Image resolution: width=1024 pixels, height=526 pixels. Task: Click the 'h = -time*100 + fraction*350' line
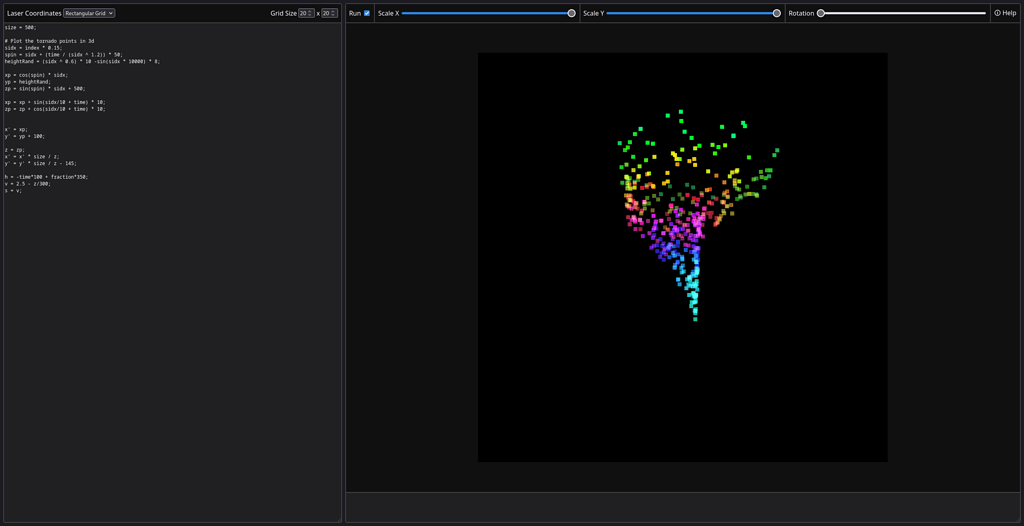pos(46,177)
